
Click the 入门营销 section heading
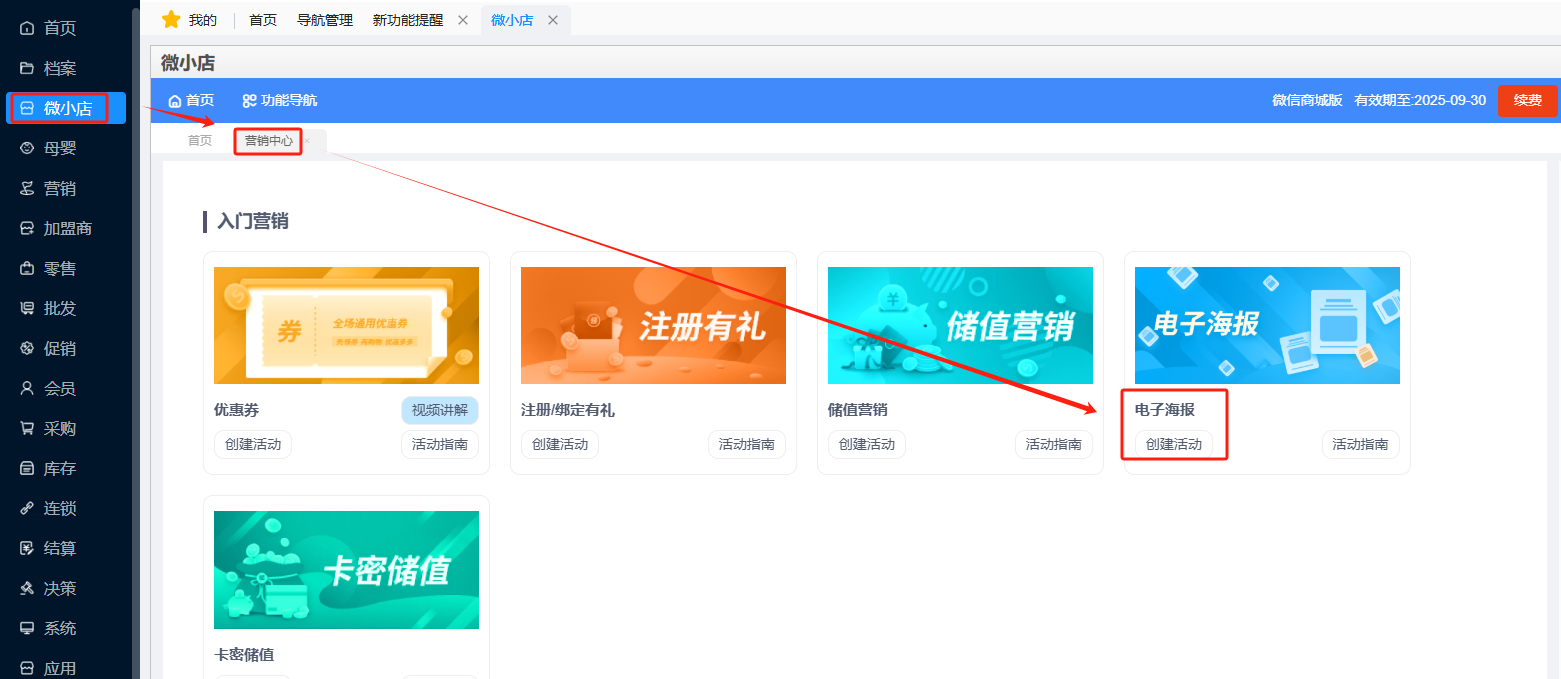tap(253, 221)
